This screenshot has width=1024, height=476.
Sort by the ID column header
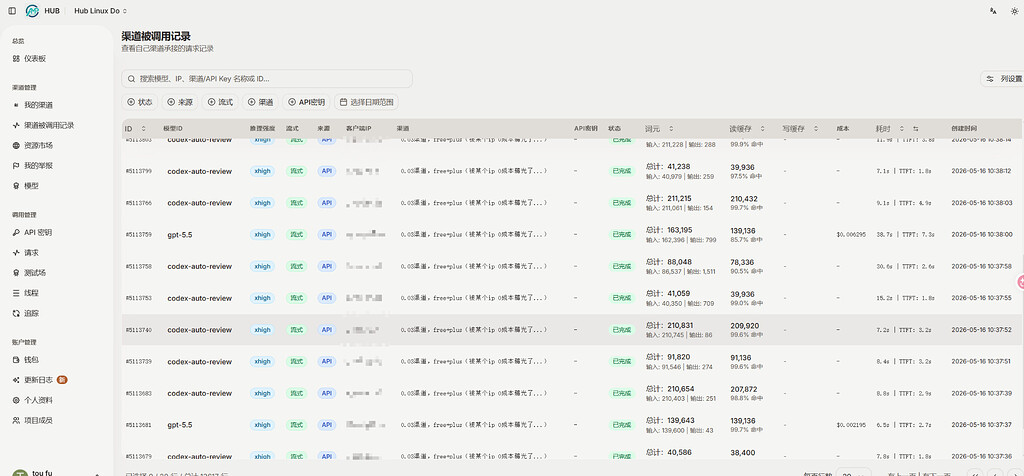tap(135, 129)
